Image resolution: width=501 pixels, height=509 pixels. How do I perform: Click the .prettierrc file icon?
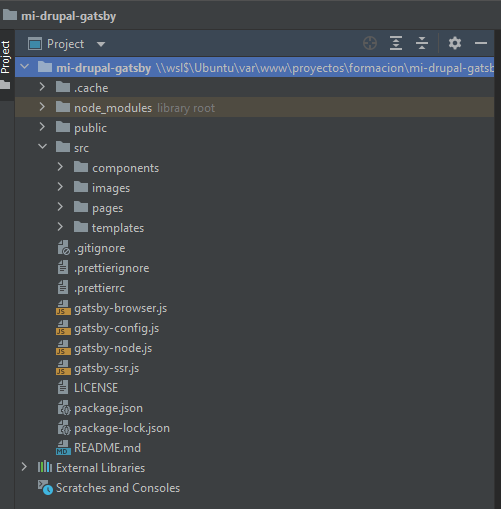pyautogui.click(x=63, y=288)
